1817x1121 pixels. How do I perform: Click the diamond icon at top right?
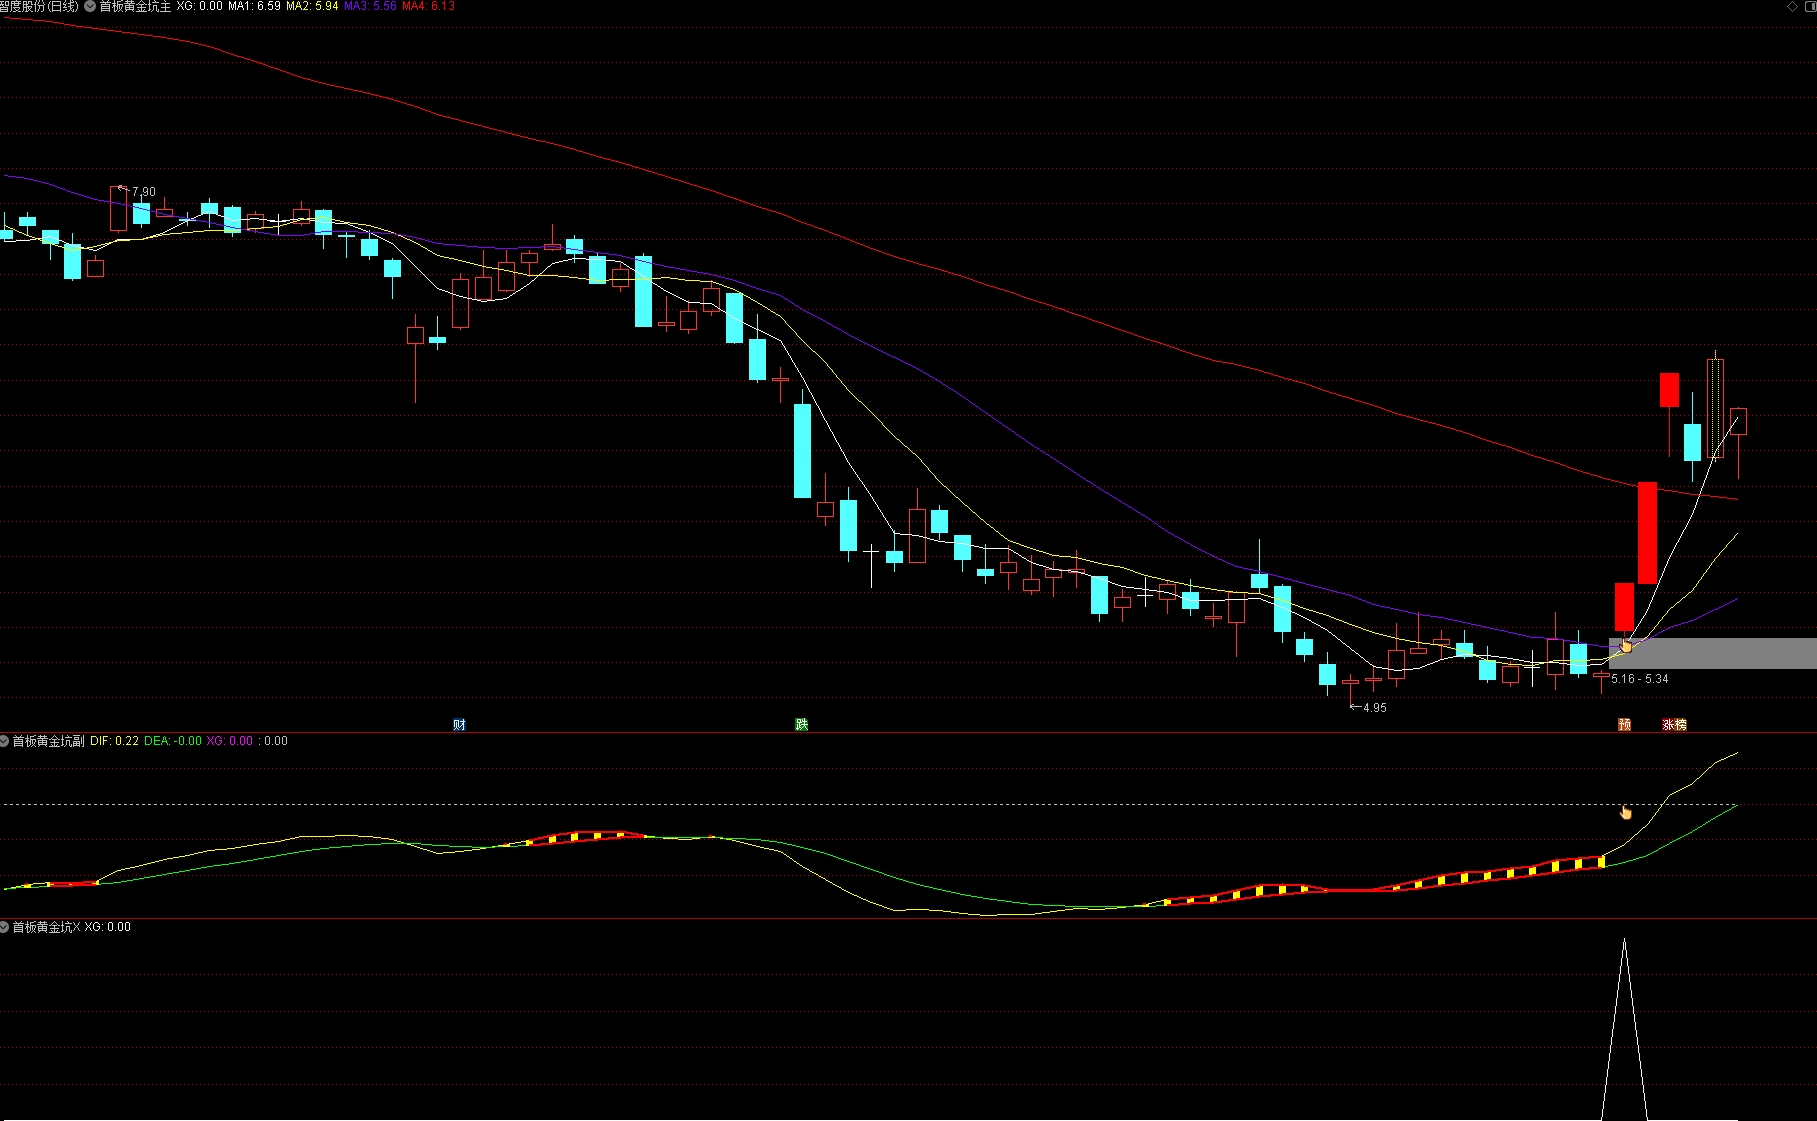pos(1792,6)
